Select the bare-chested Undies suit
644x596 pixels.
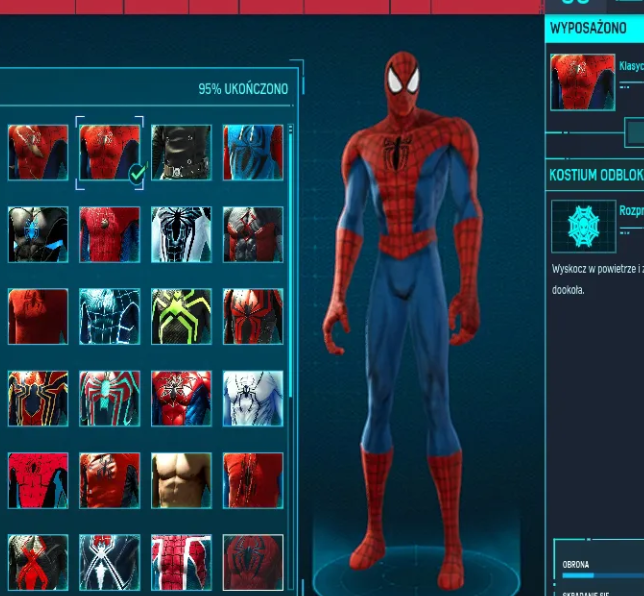(181, 481)
